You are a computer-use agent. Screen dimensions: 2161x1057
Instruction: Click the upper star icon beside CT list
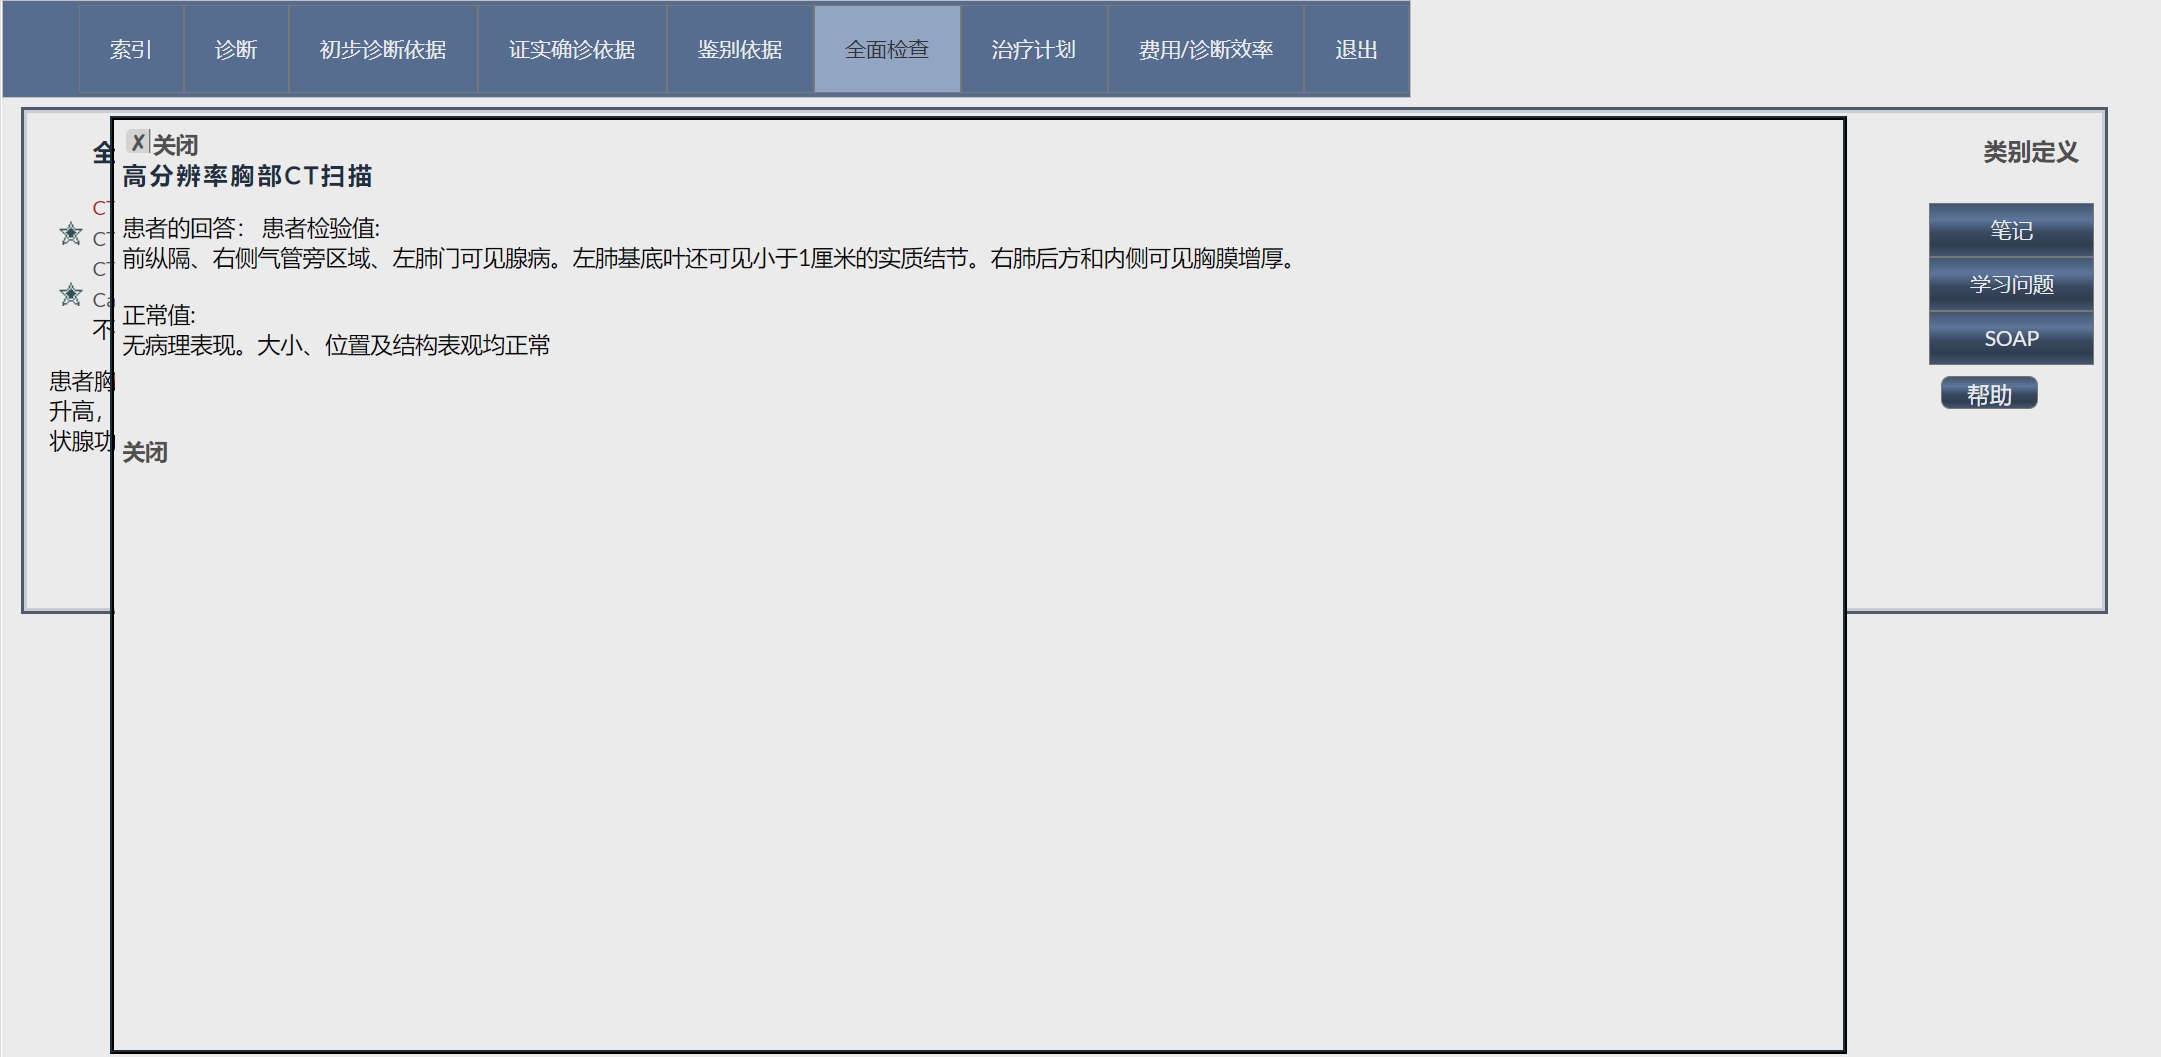(x=71, y=234)
